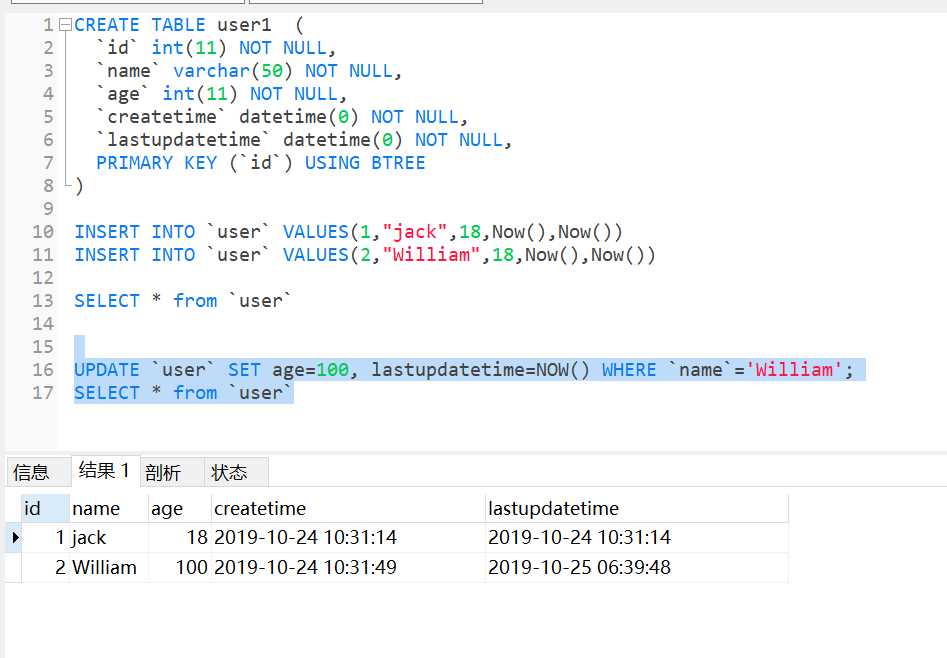Click lastupdatetime 2019-10-25 06:39:48
947x658 pixels.
pos(637,567)
